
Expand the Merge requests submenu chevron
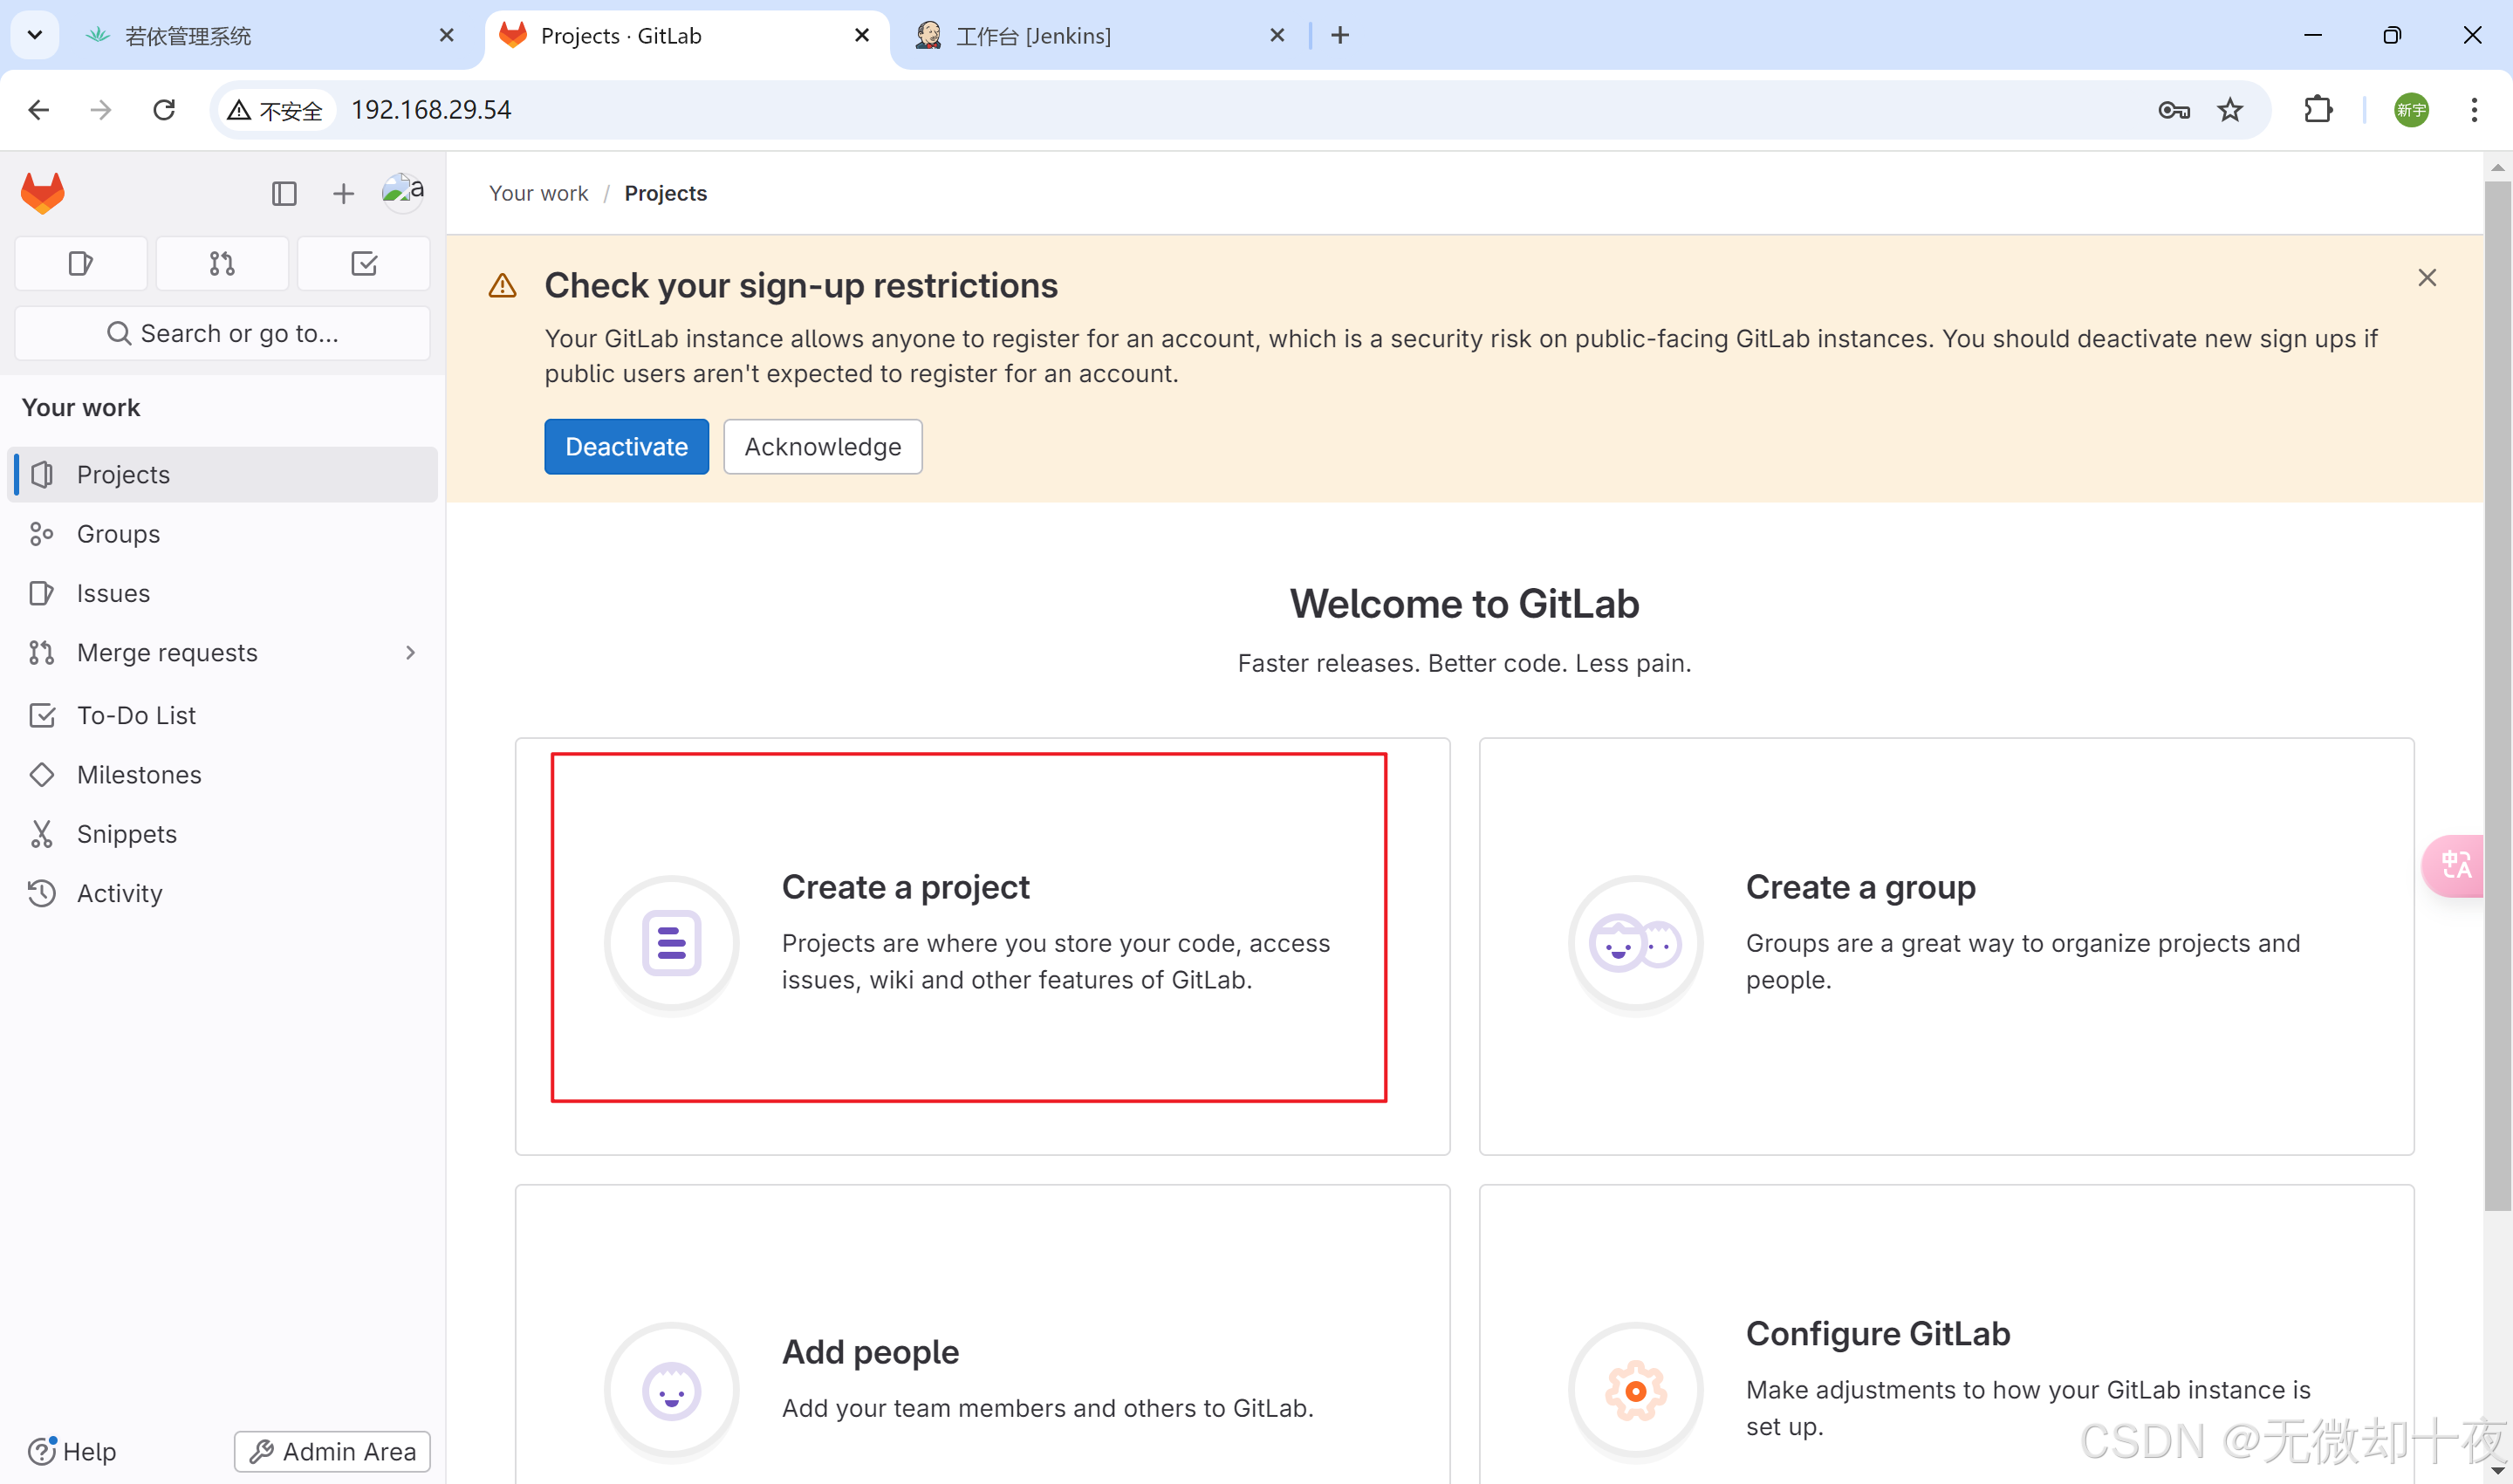click(x=410, y=653)
